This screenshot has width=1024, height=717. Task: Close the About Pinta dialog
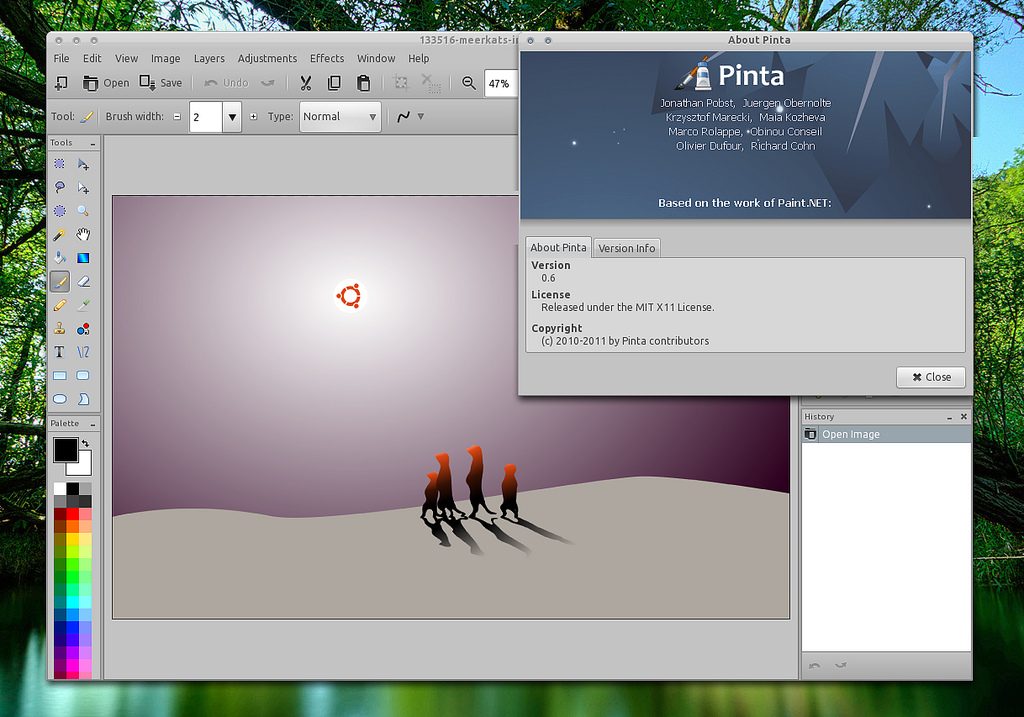tap(930, 377)
